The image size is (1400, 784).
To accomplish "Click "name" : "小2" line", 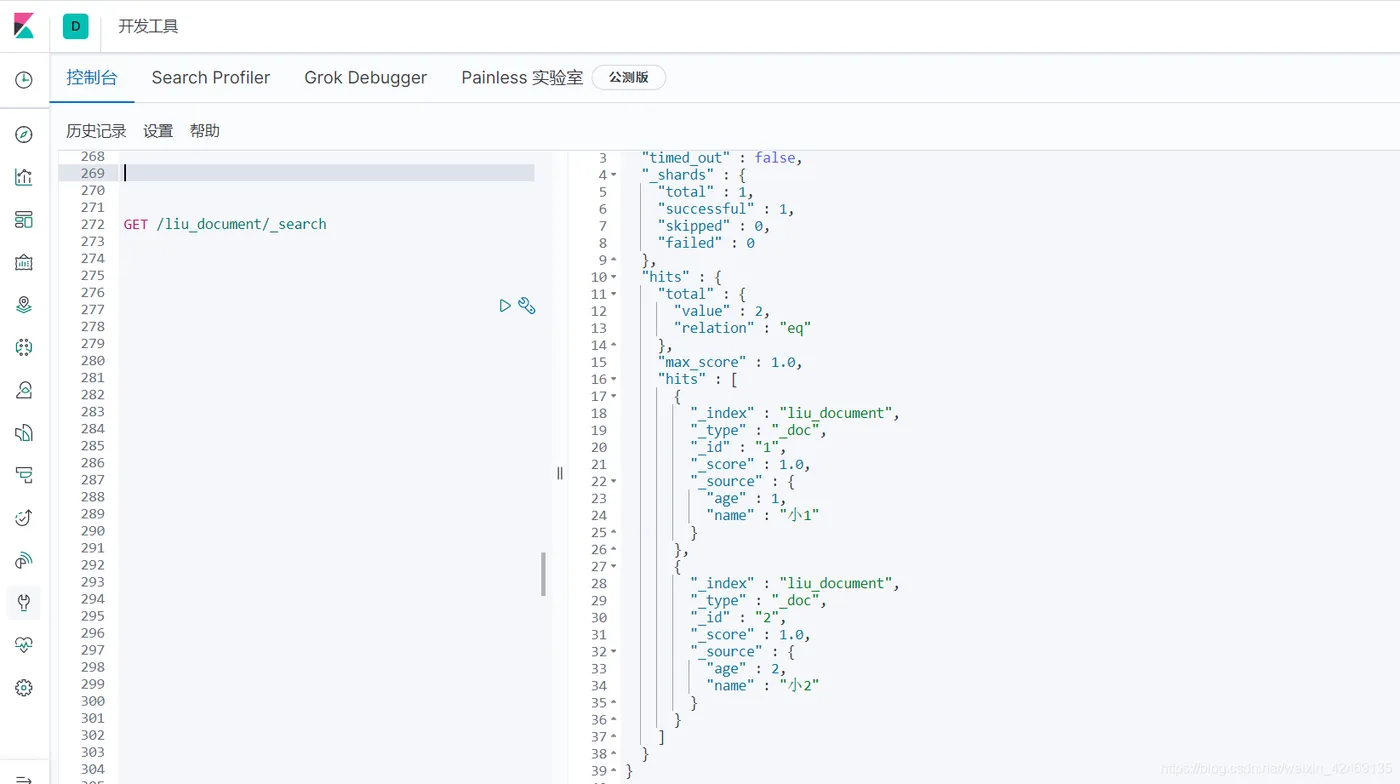I will tap(762, 685).
